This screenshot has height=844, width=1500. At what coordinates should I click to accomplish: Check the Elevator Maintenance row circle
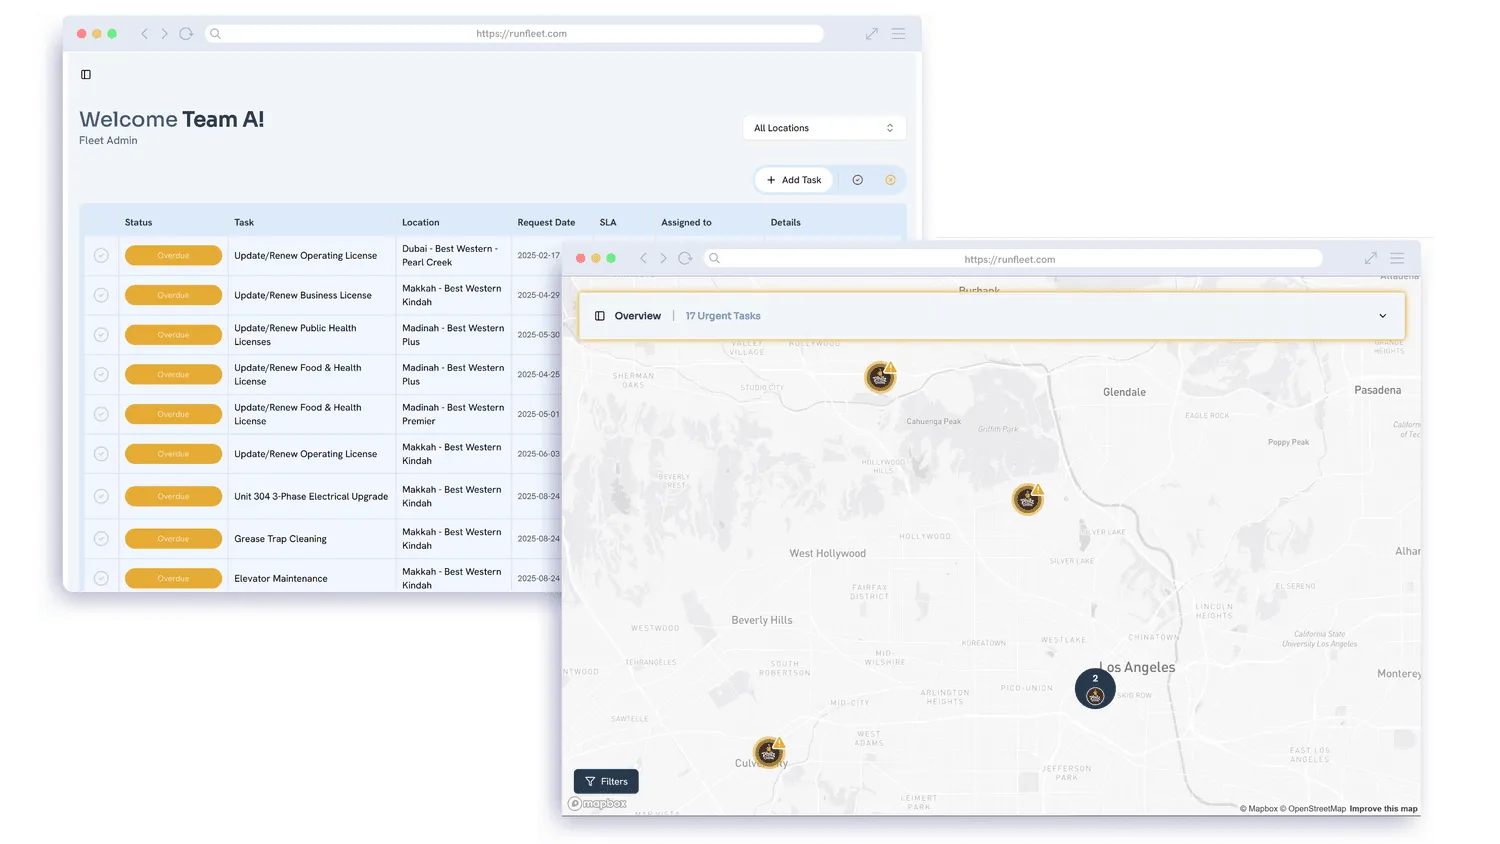tap(101, 578)
